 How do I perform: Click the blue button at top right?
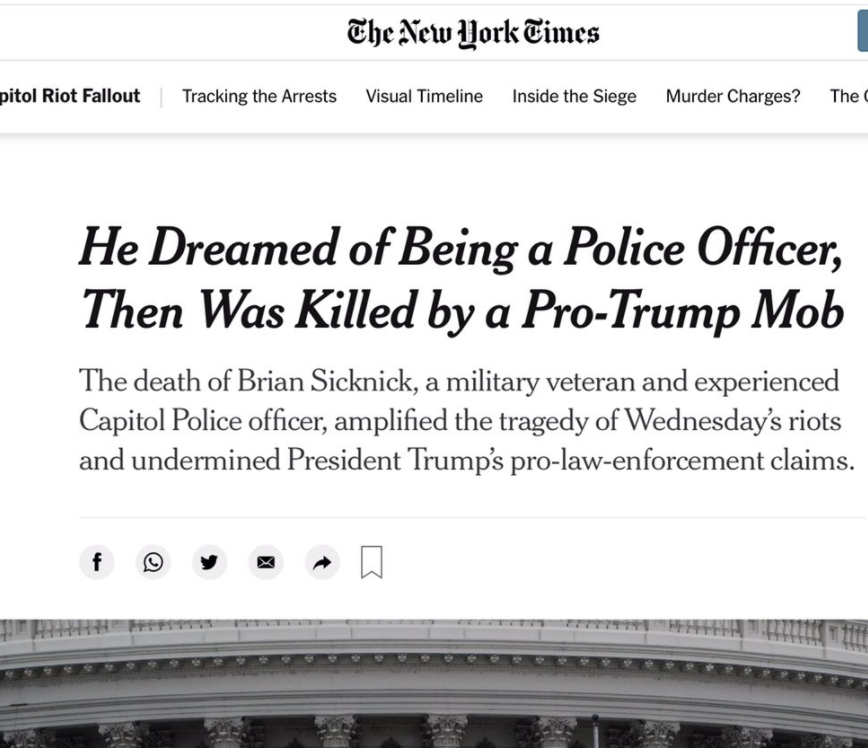863,31
